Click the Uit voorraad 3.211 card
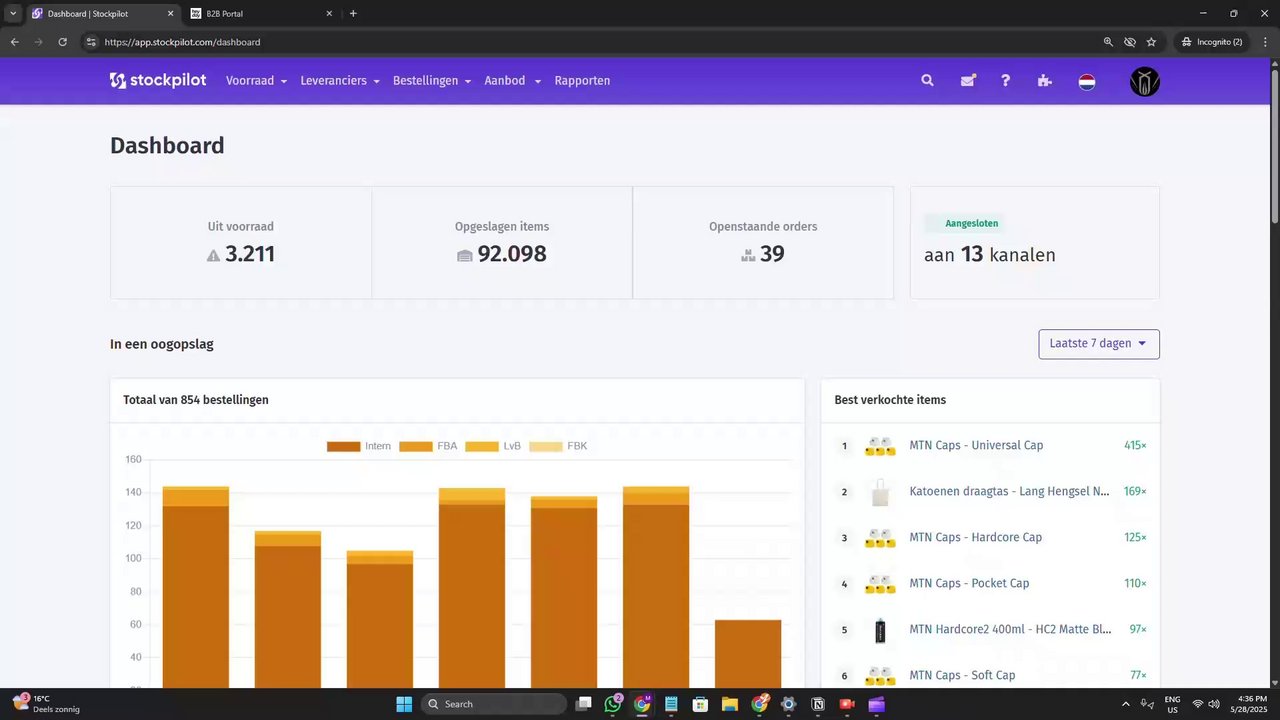 pos(241,242)
